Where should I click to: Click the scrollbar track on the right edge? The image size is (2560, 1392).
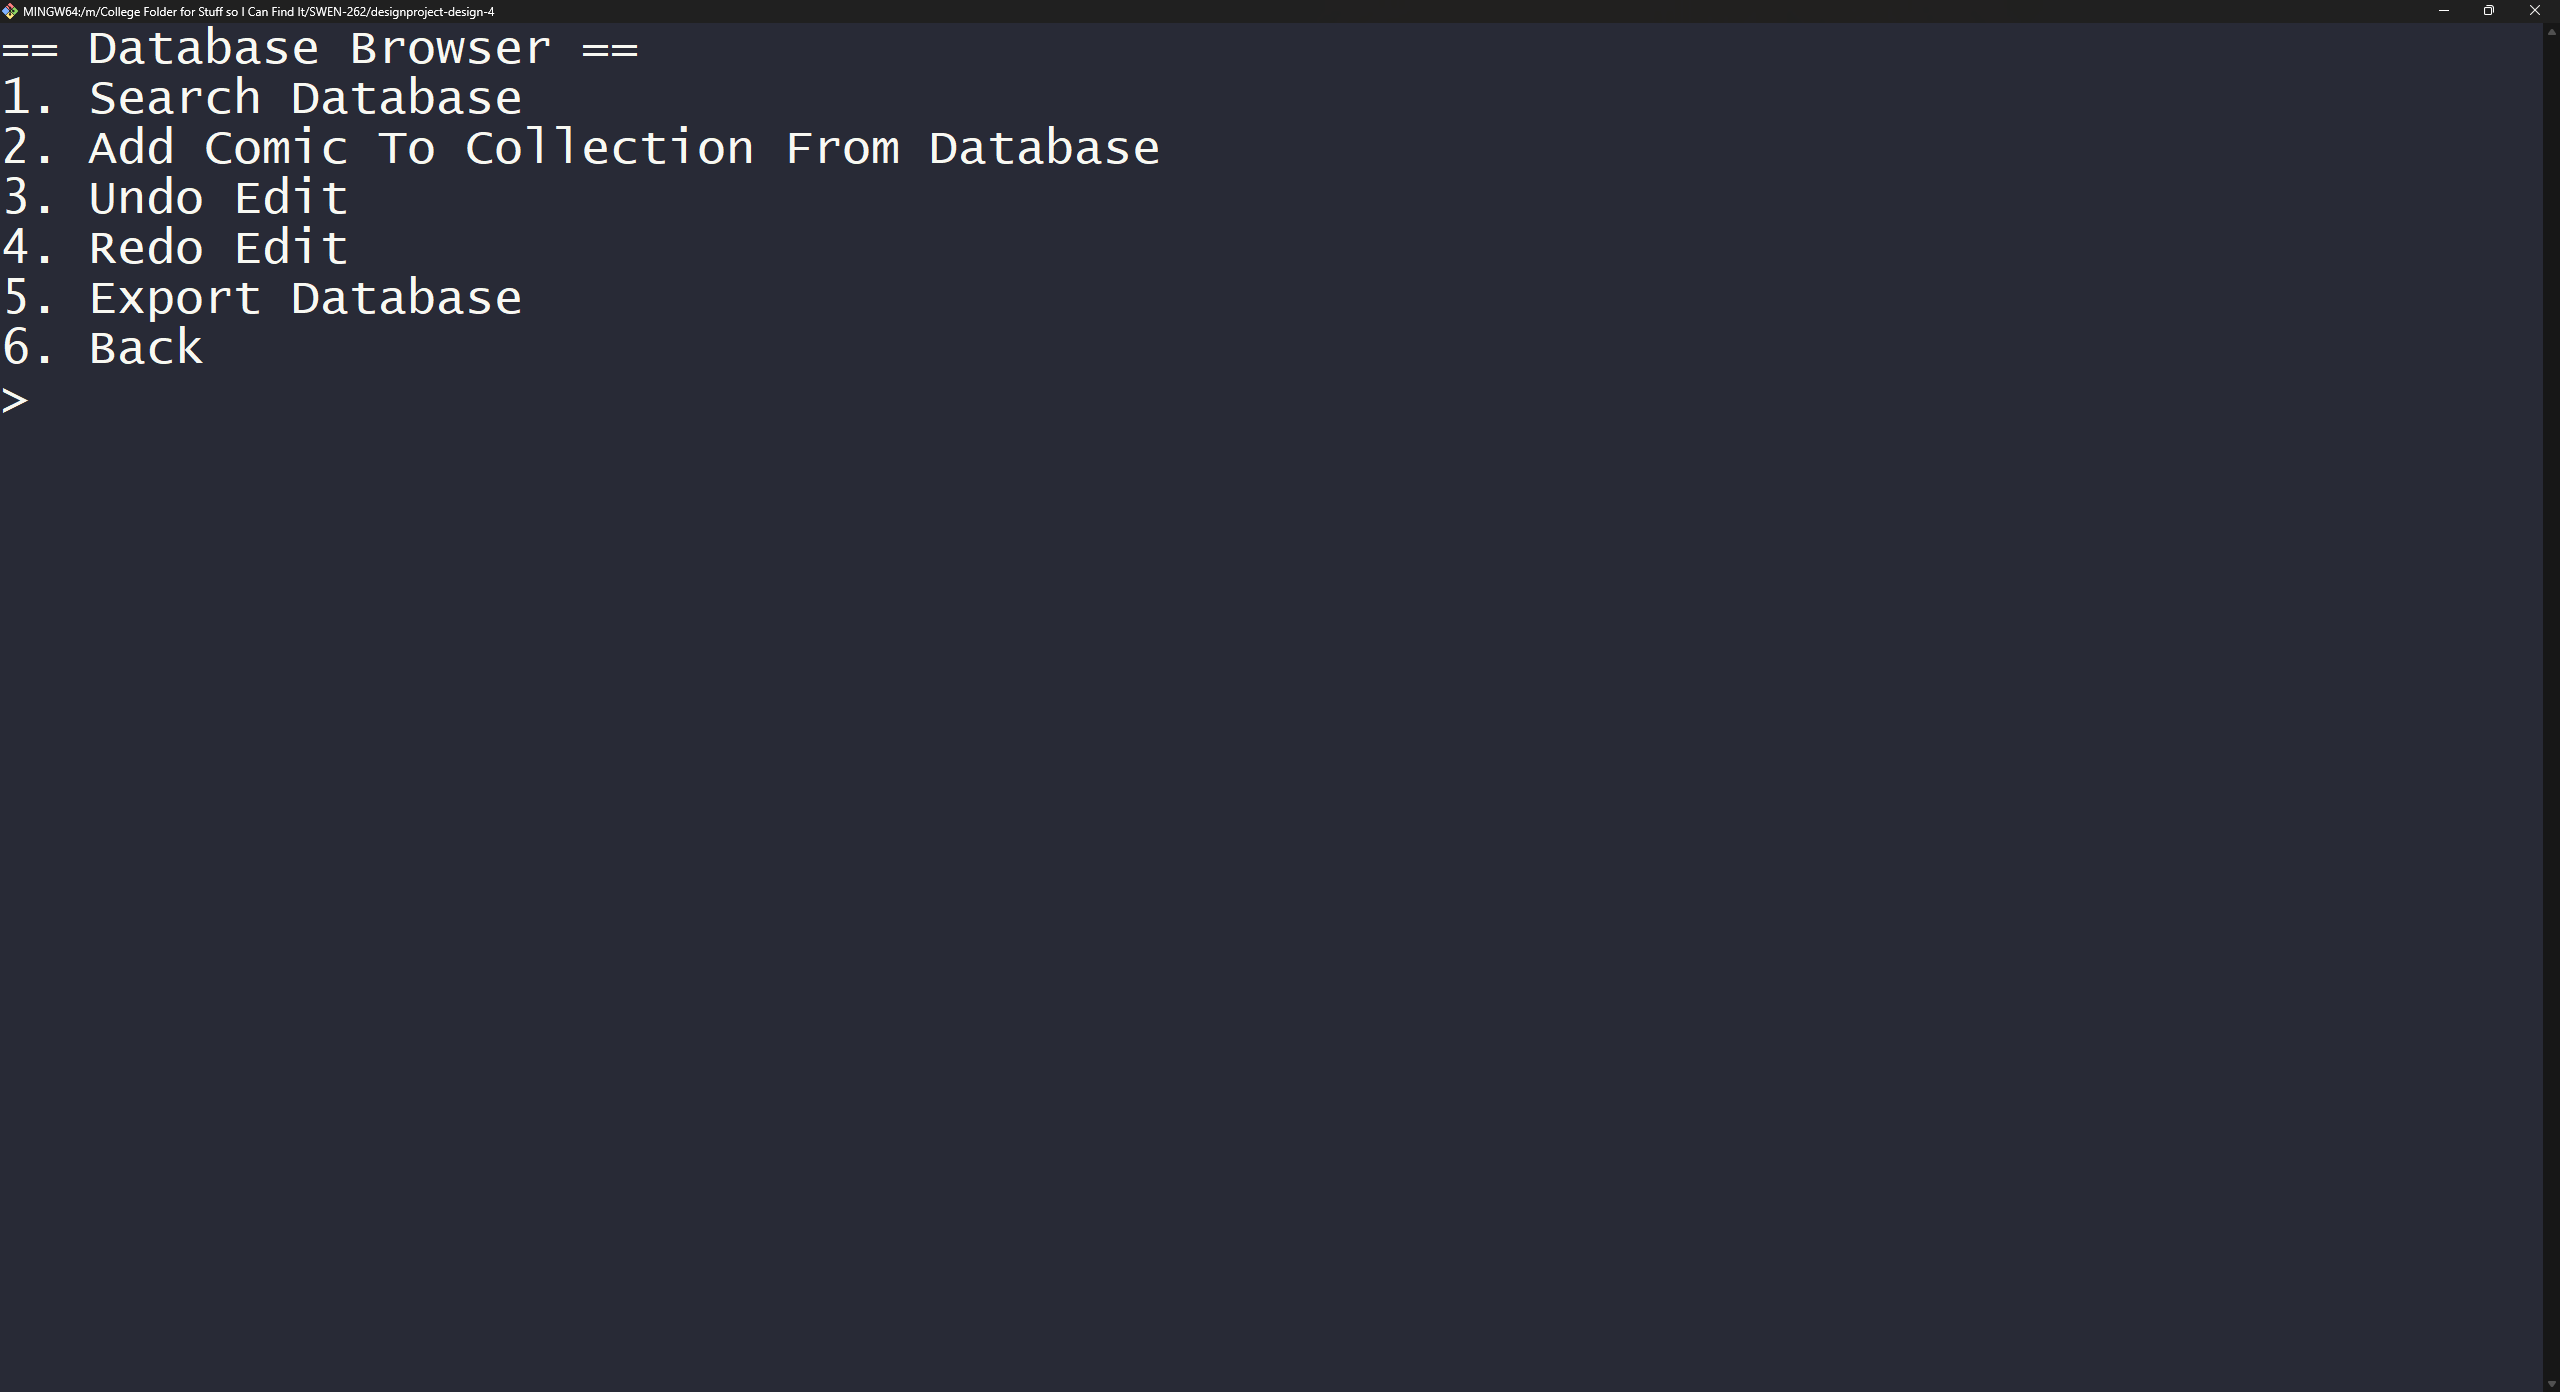2552,700
